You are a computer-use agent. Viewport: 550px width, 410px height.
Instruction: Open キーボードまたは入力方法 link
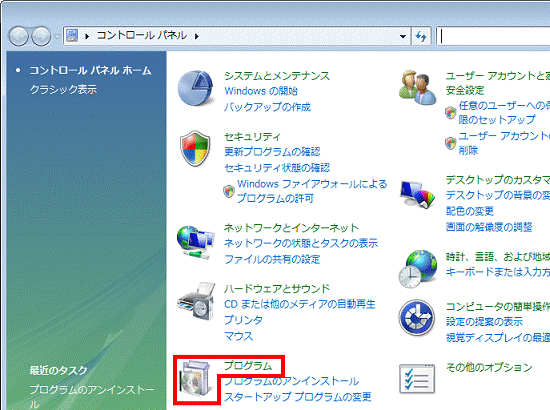tap(498, 272)
